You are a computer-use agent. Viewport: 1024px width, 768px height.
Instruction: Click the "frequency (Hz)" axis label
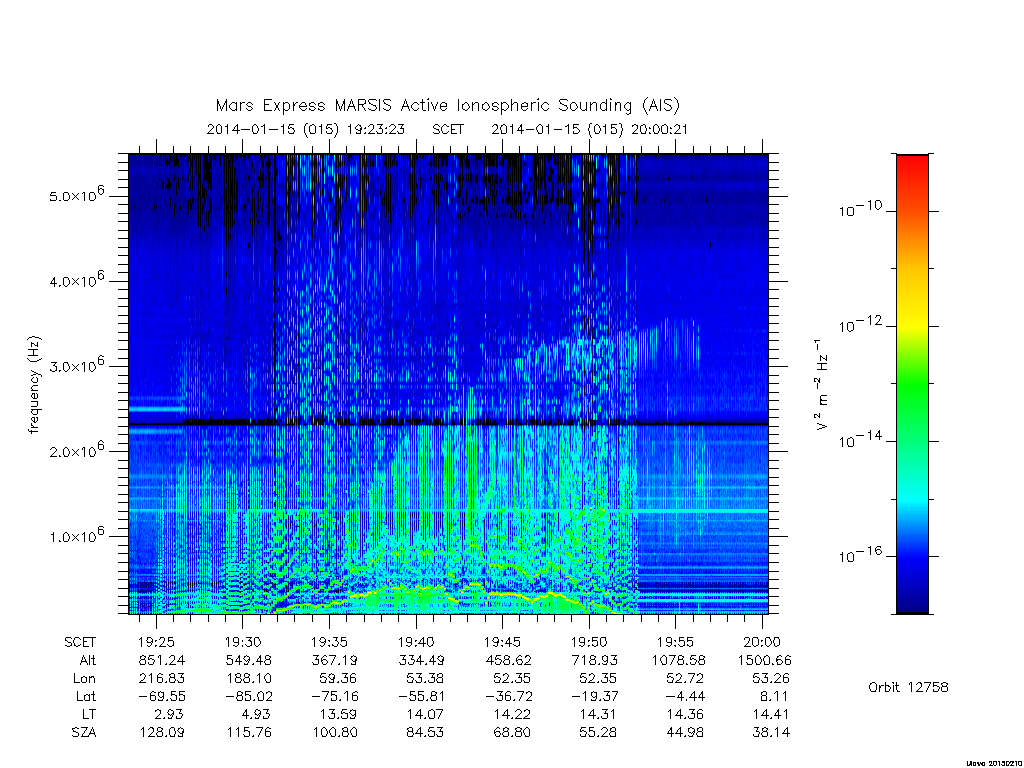click(x=35, y=385)
